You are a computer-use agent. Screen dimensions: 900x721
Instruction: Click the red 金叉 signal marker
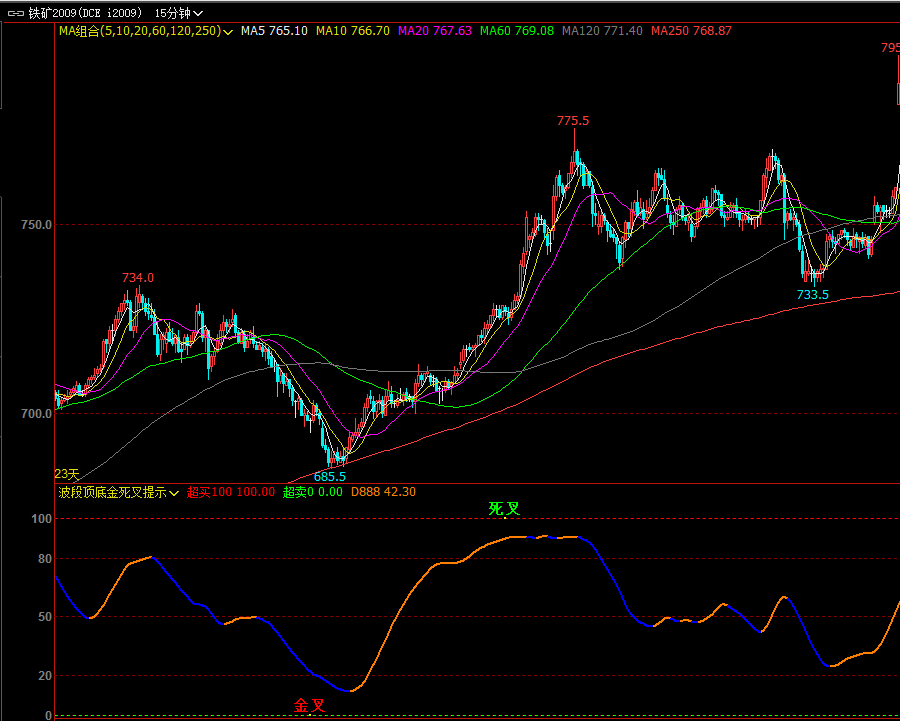pos(310,706)
